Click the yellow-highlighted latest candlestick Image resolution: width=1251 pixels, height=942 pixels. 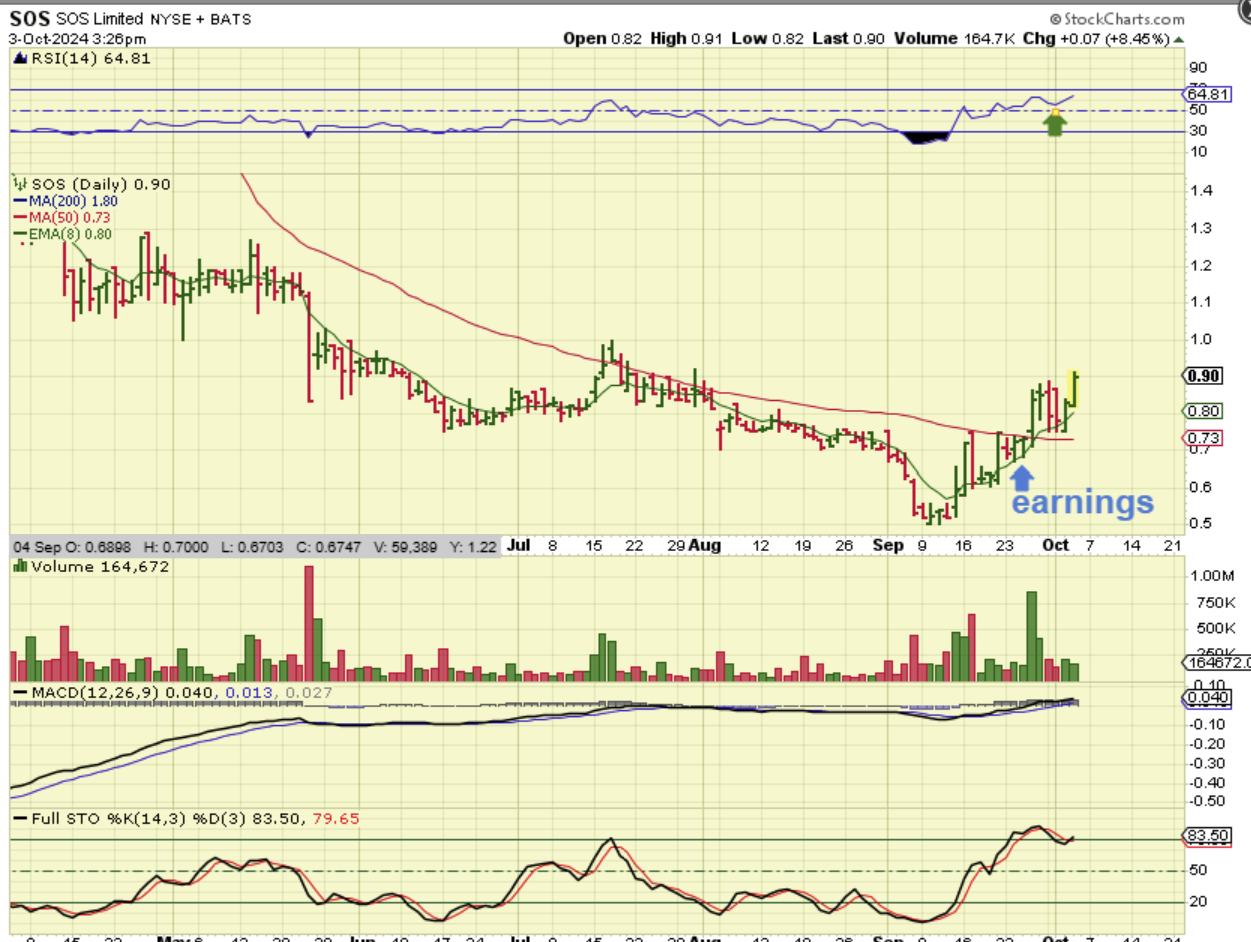[x=1074, y=388]
